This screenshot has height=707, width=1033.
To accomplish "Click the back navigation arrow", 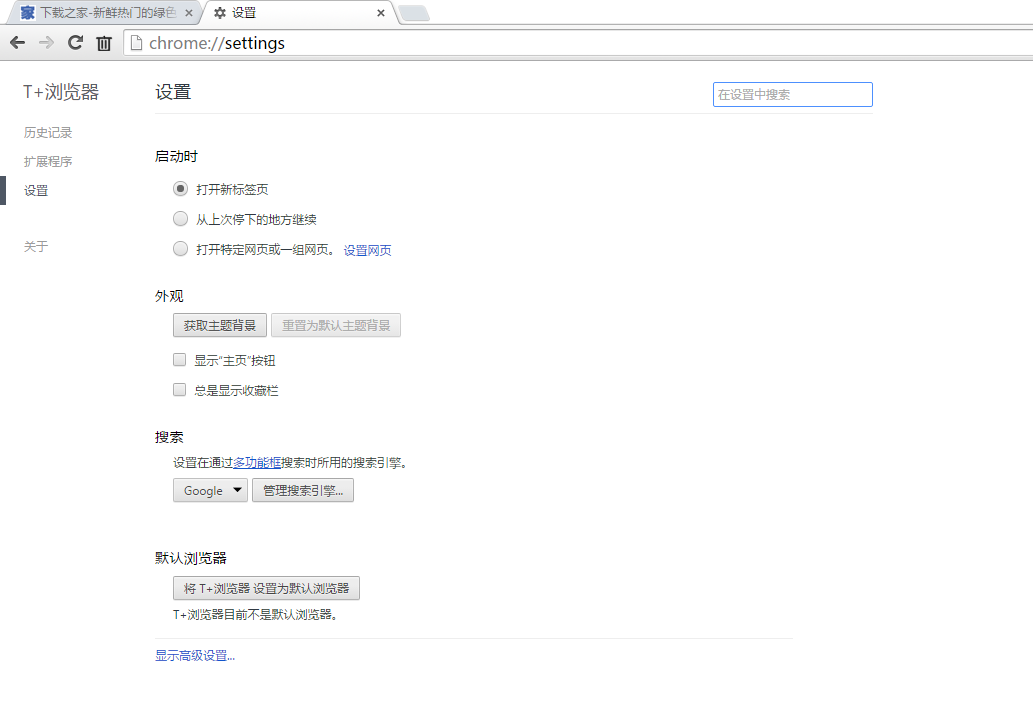I will tap(17, 43).
